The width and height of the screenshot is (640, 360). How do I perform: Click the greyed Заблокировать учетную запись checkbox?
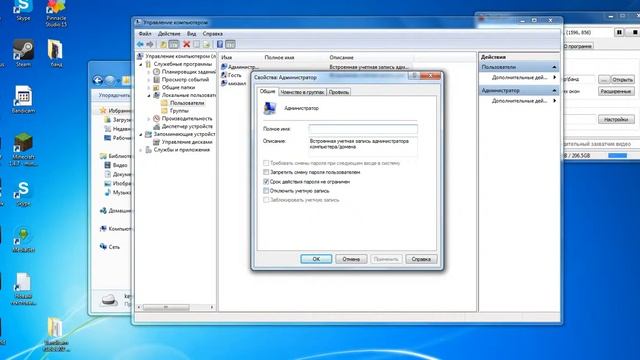pos(266,200)
